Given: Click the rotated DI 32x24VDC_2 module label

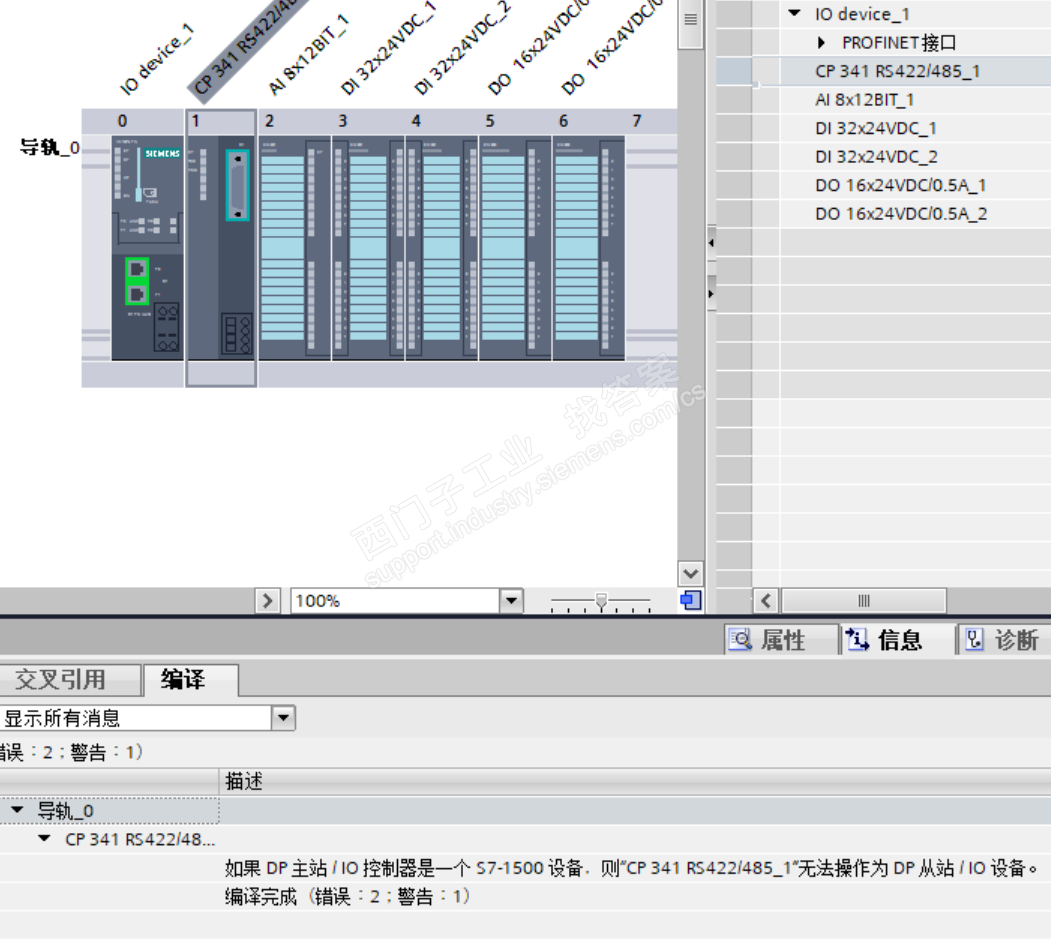Looking at the screenshot, I should (x=462, y=48).
